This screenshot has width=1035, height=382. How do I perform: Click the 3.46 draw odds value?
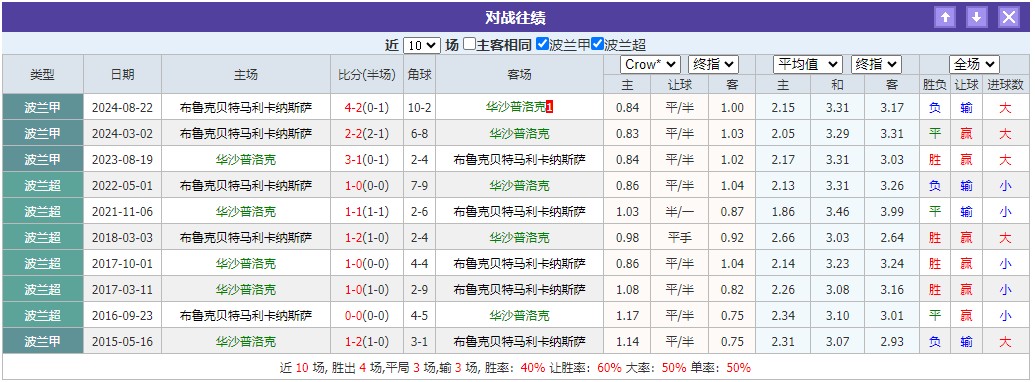tap(837, 212)
